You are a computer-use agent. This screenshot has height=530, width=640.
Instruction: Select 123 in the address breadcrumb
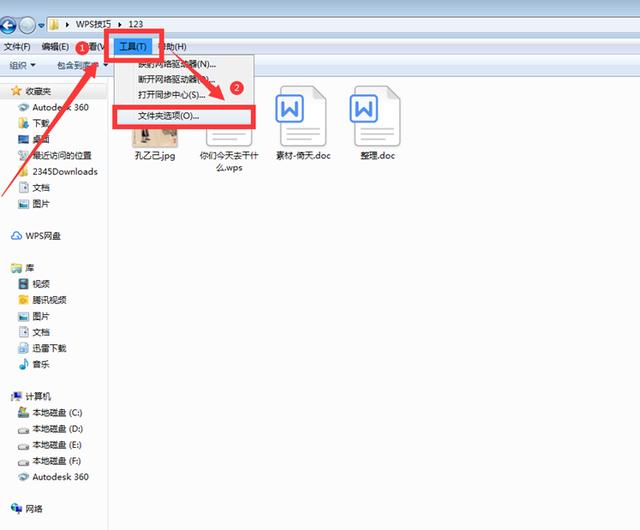[136, 24]
